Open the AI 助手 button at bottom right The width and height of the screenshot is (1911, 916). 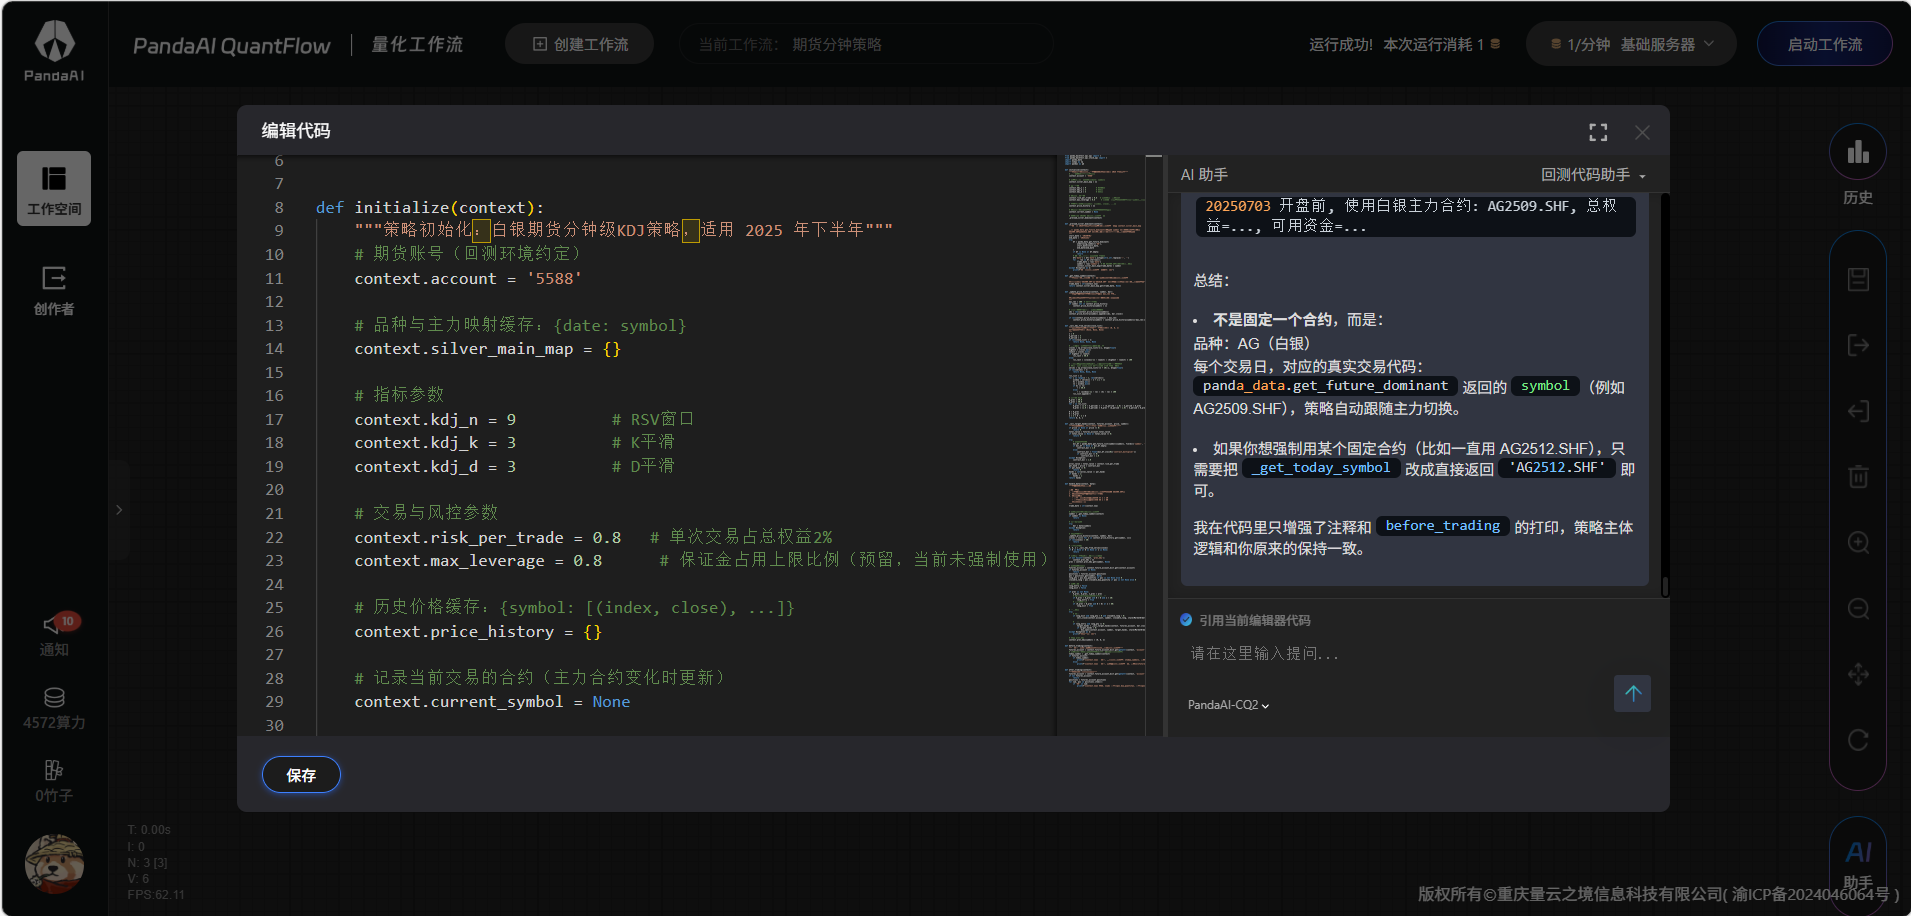[x=1858, y=863]
